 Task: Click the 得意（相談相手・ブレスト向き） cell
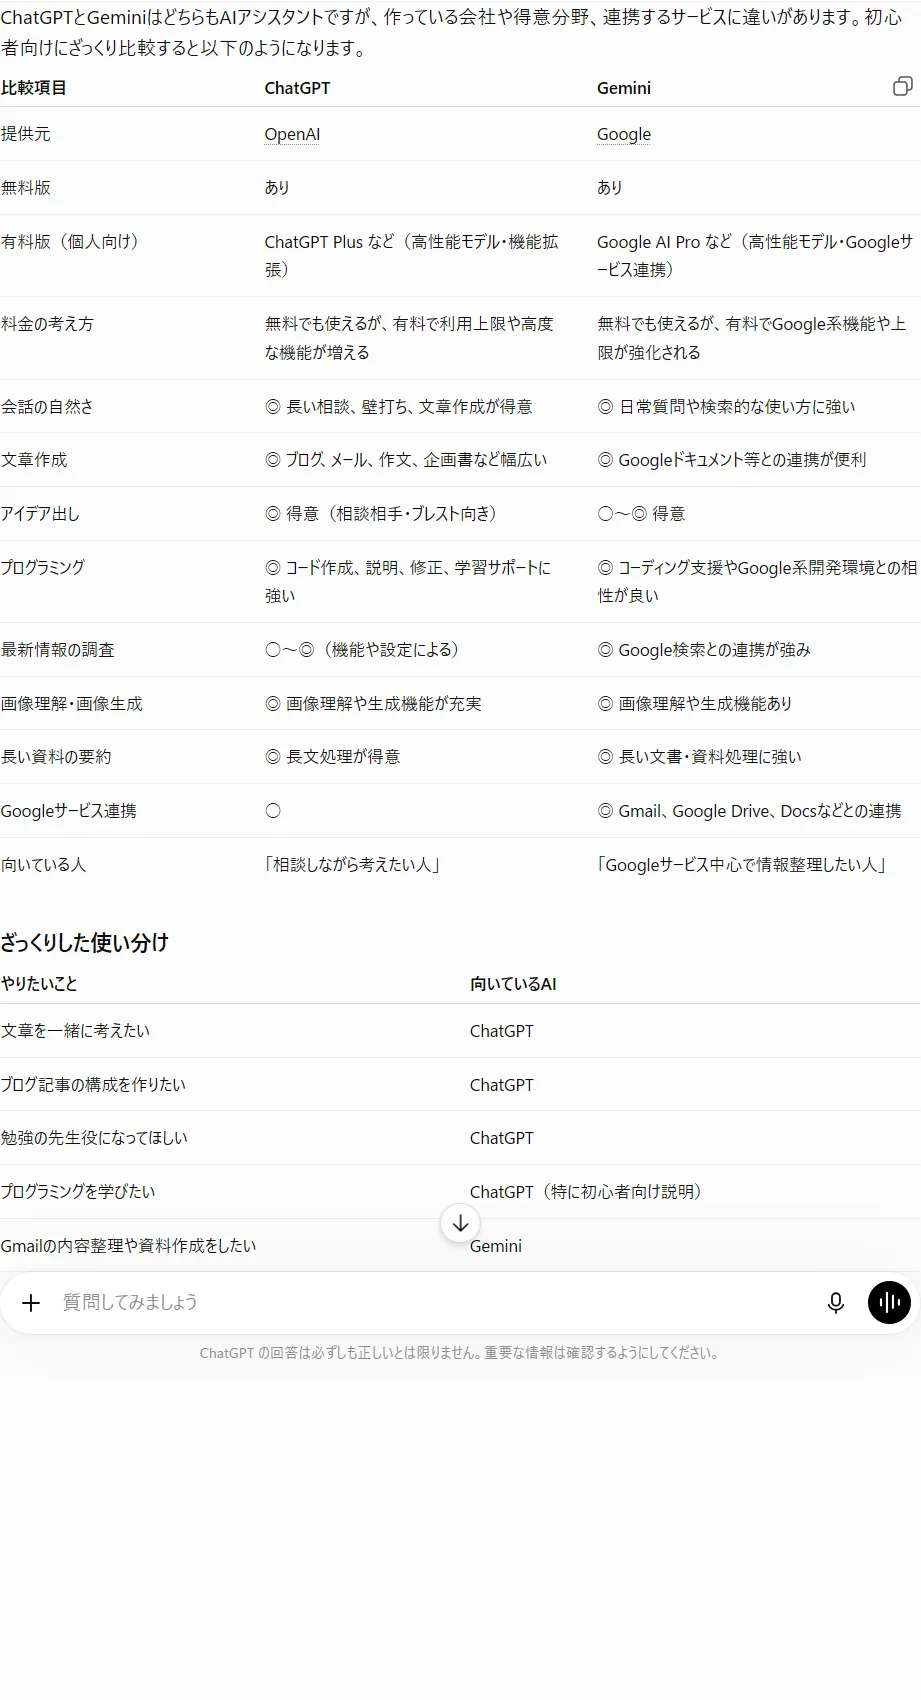click(x=381, y=514)
